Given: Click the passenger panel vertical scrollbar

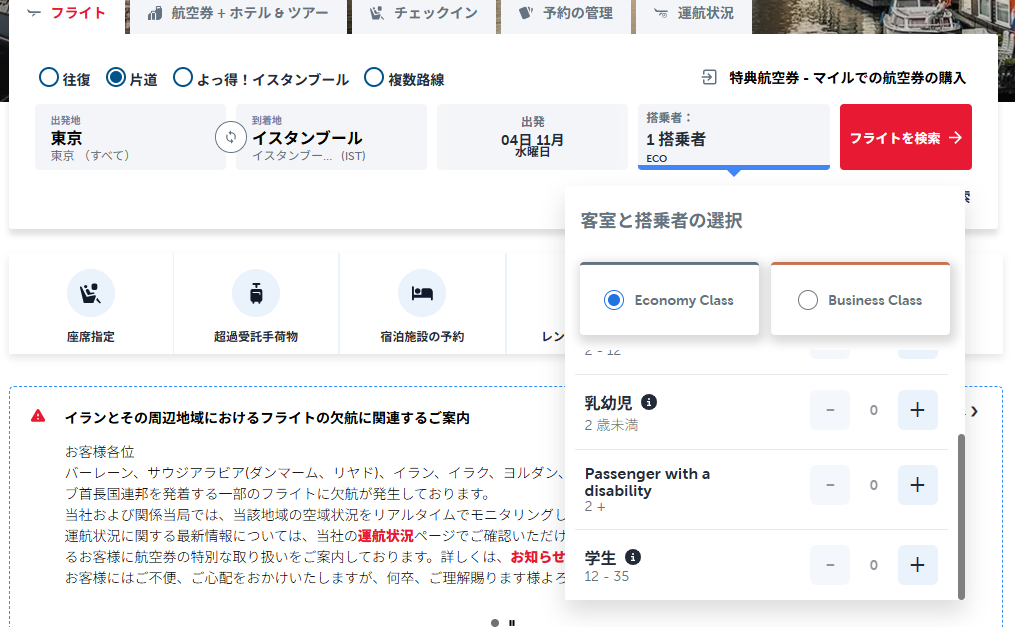Looking at the screenshot, I should (x=961, y=516).
